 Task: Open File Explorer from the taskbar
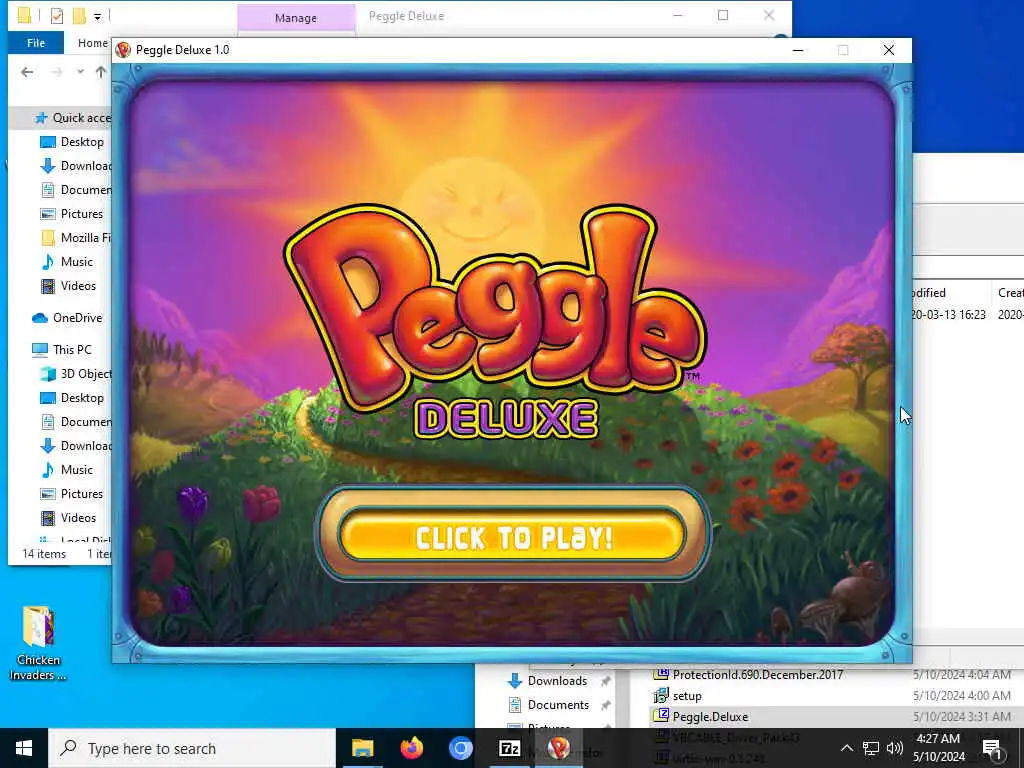pyautogui.click(x=362, y=748)
